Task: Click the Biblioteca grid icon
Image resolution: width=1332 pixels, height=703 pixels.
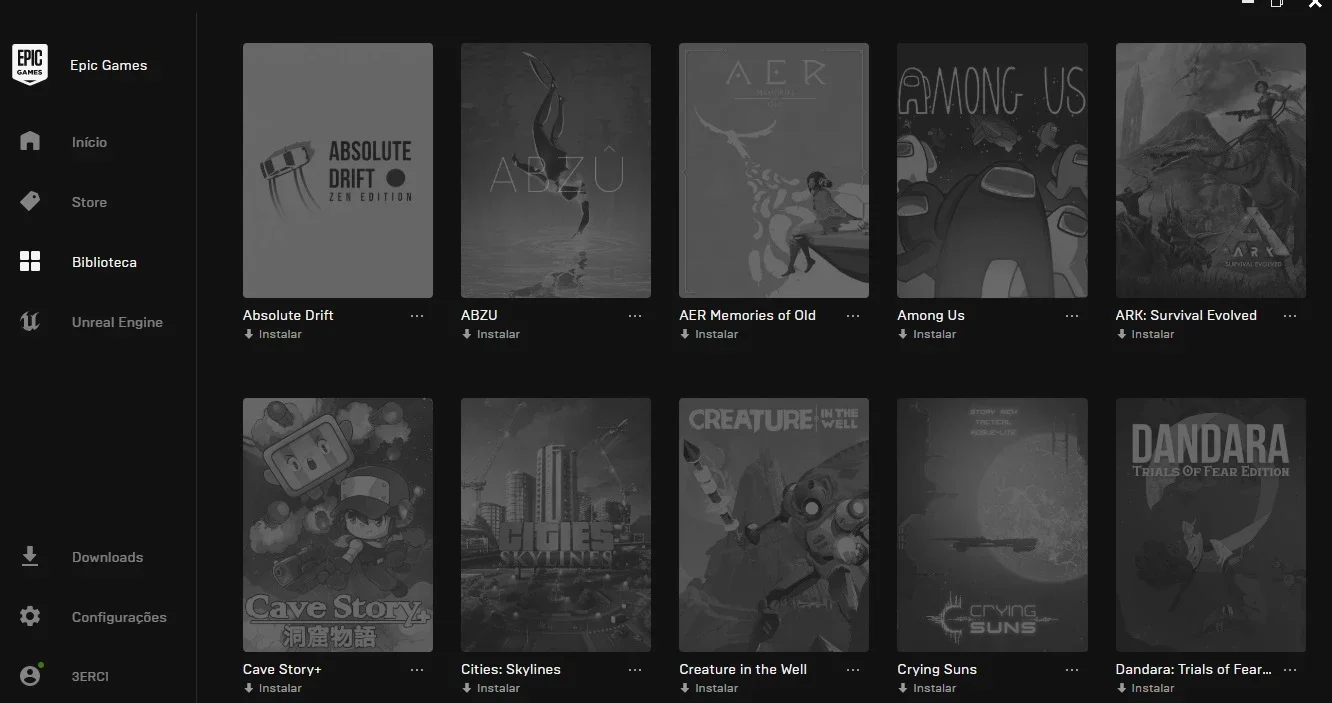Action: click(30, 262)
